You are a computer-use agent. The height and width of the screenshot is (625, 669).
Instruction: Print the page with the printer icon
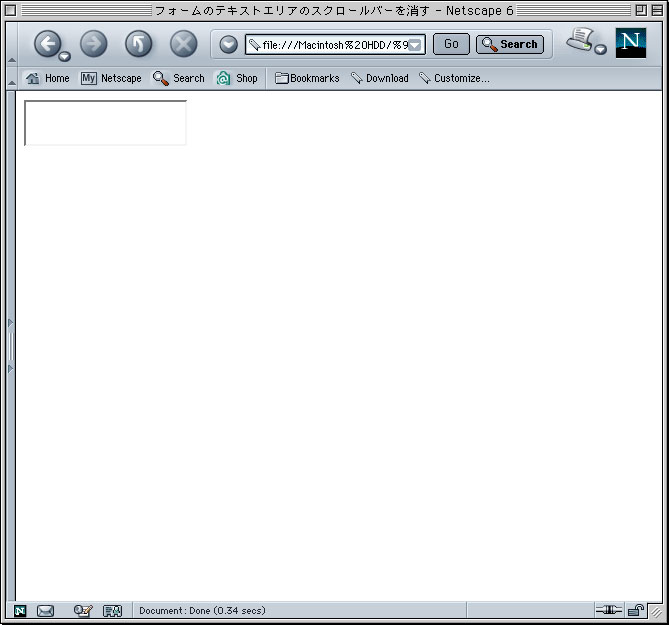580,40
